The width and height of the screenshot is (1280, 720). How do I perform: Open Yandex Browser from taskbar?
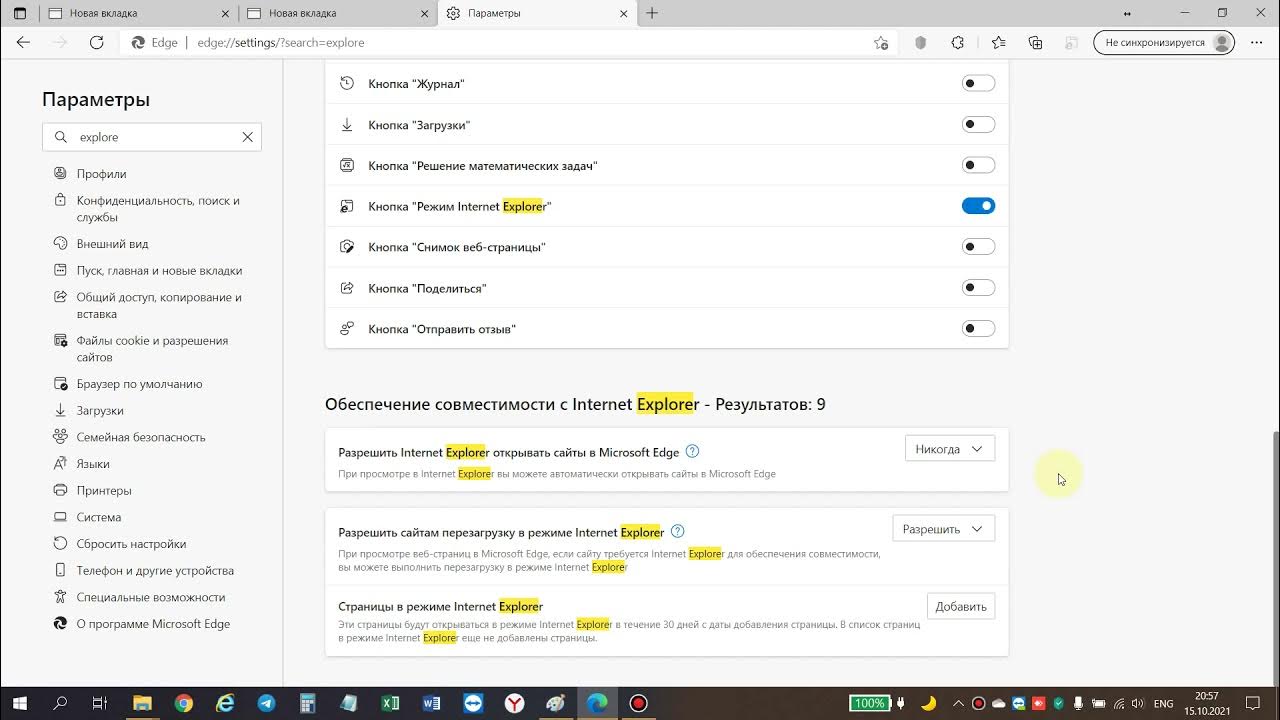[514, 703]
